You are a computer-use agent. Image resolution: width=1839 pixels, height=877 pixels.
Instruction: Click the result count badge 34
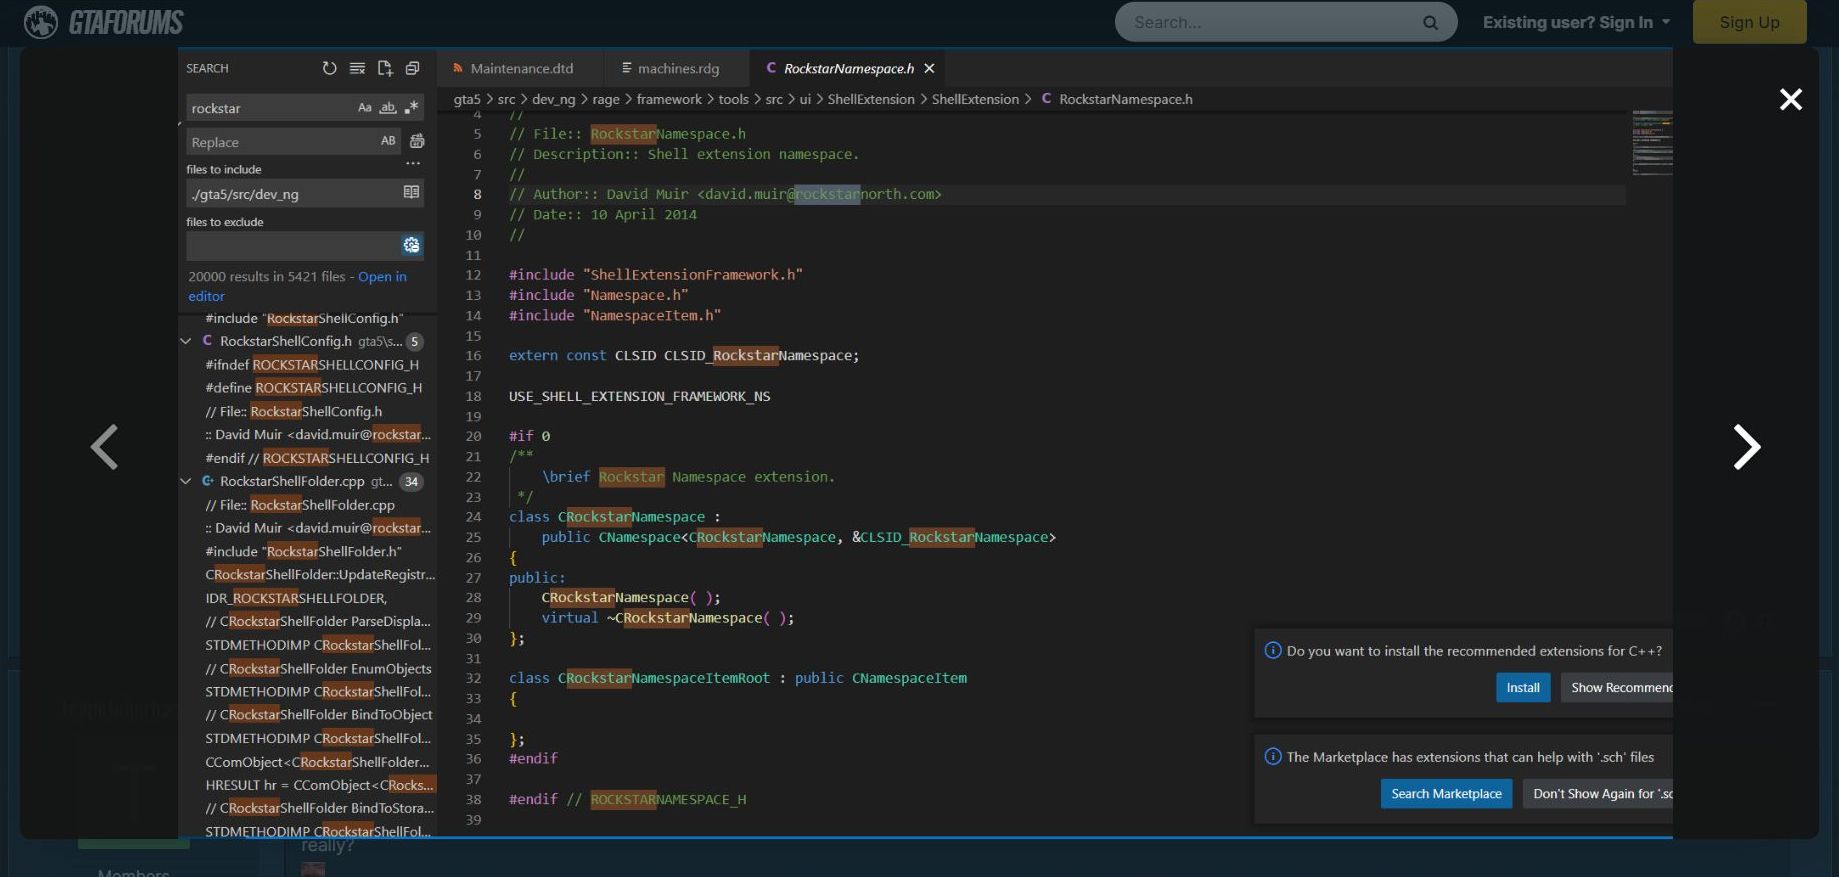coord(411,481)
